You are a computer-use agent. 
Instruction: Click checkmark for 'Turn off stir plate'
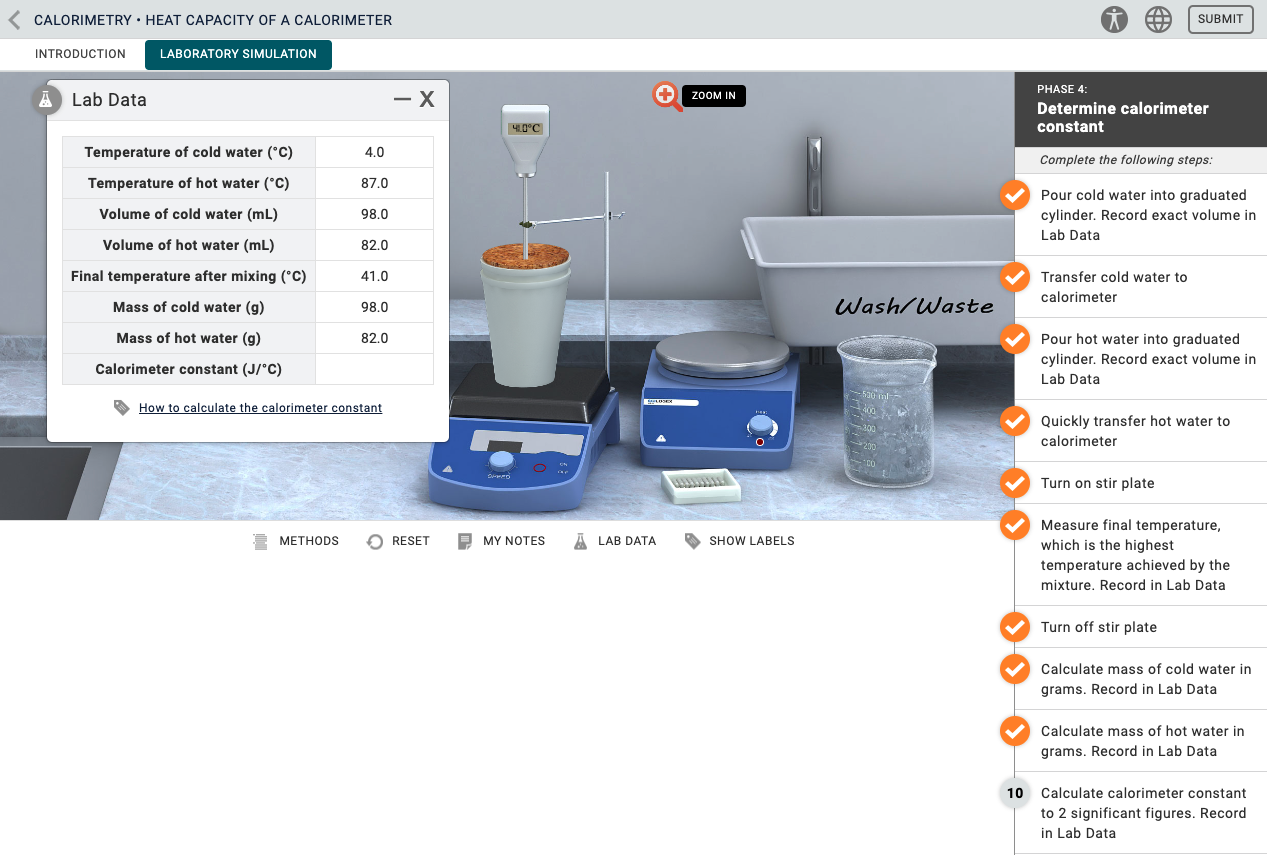[x=1015, y=627]
